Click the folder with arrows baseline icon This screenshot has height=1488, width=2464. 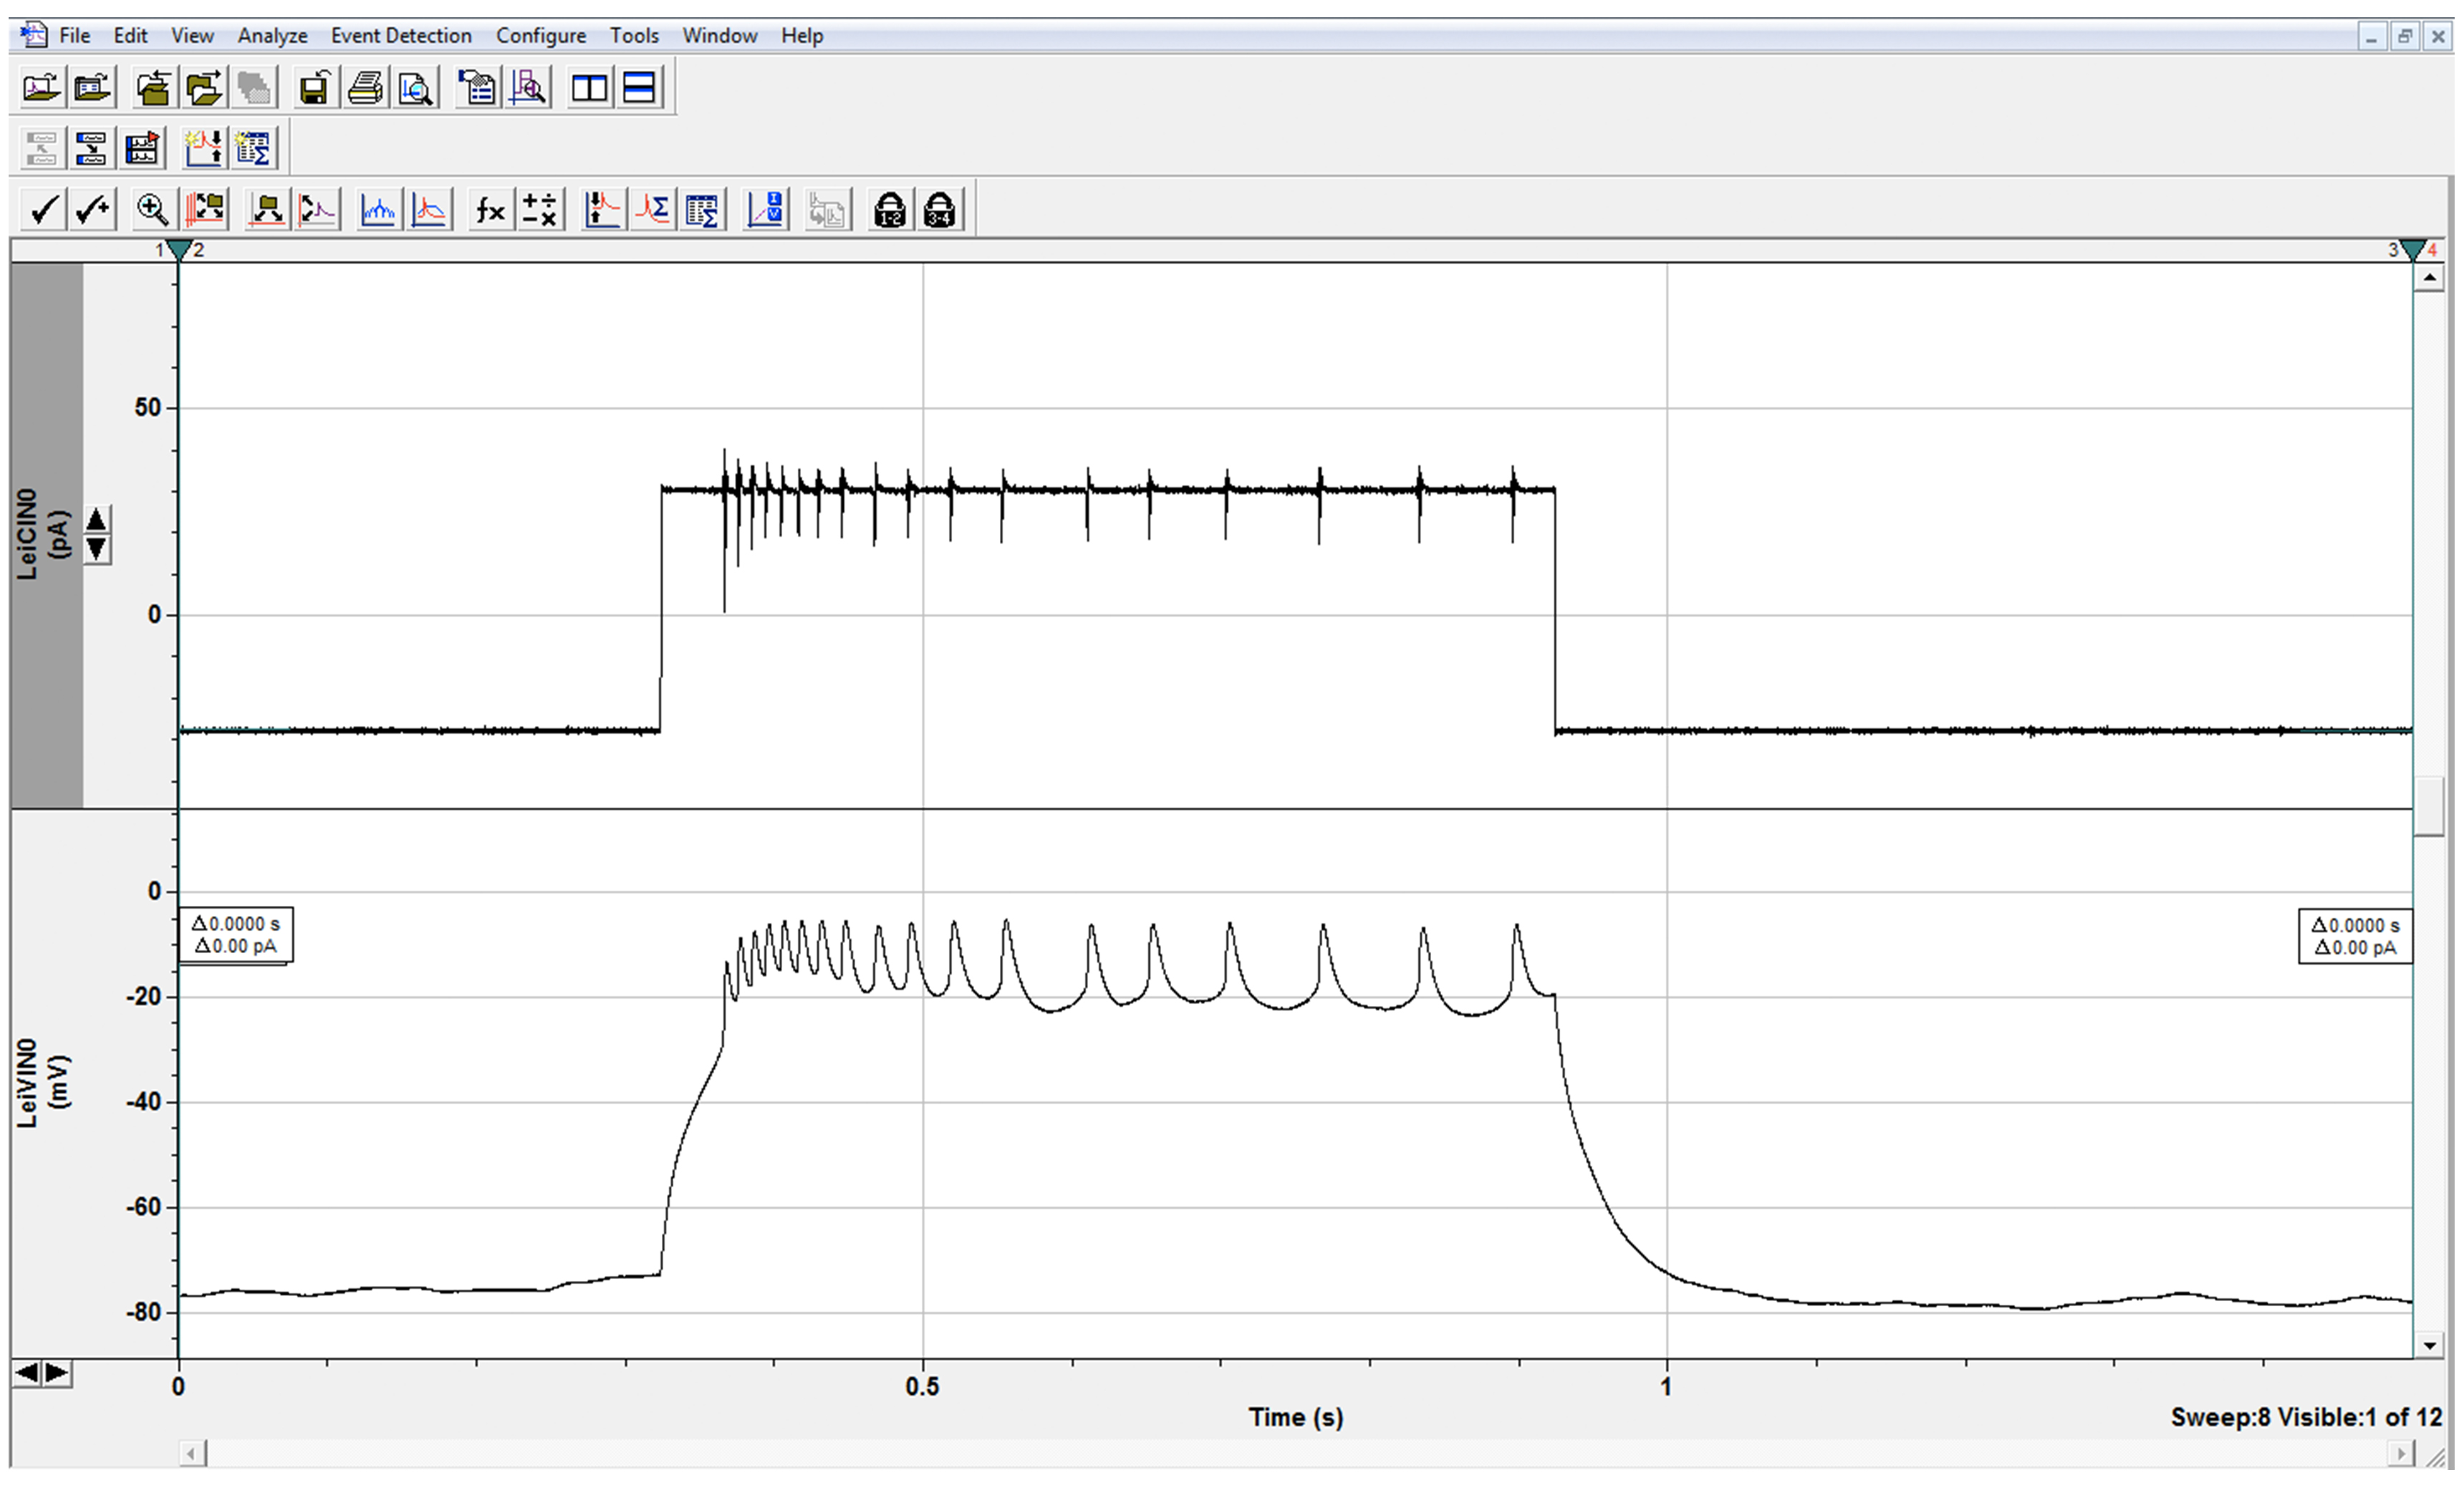point(267,210)
